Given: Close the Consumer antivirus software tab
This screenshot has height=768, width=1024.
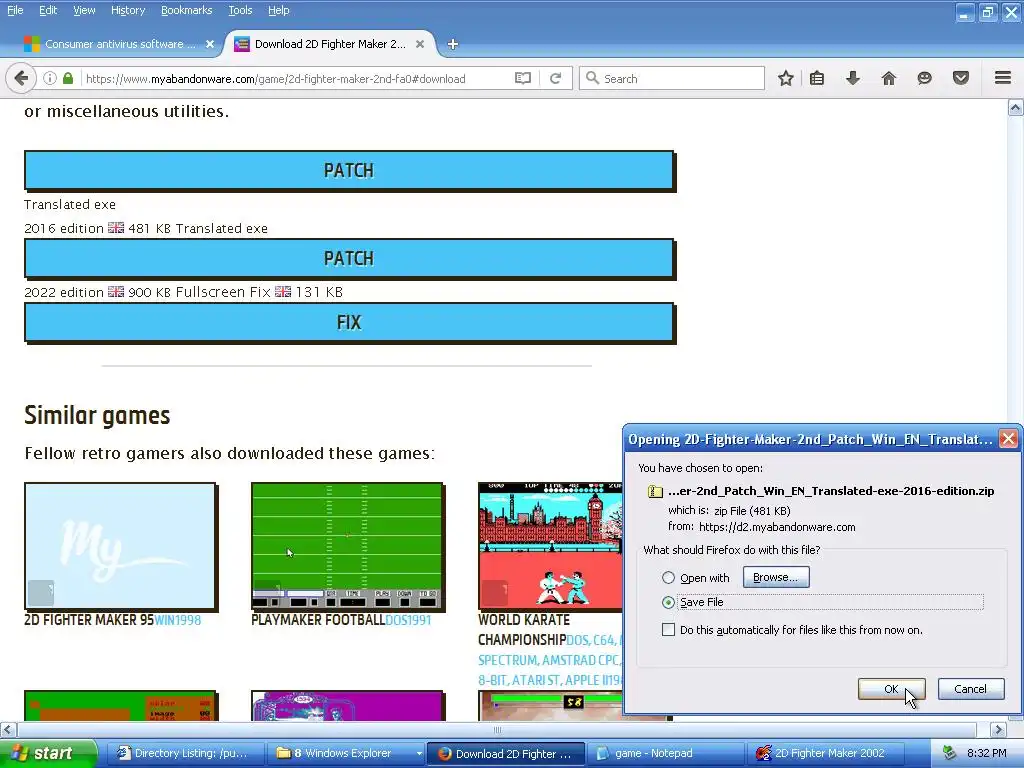Looking at the screenshot, I should click(210, 44).
